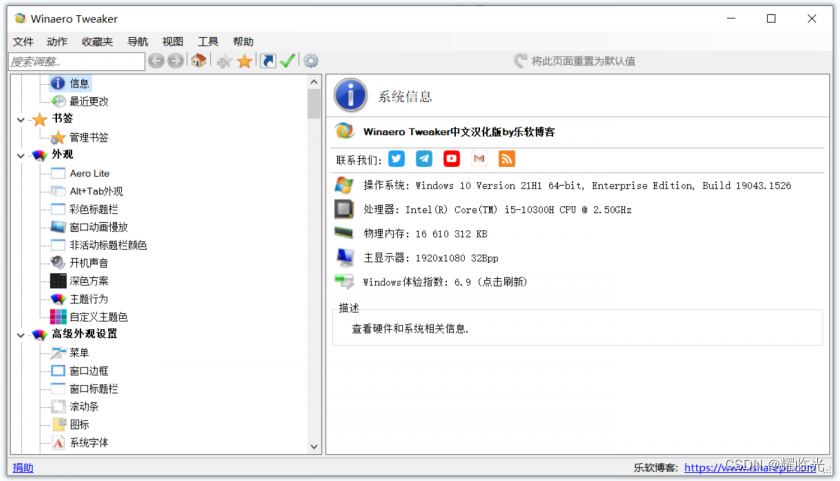
Task: Open the 文件 menu
Action: 23,41
